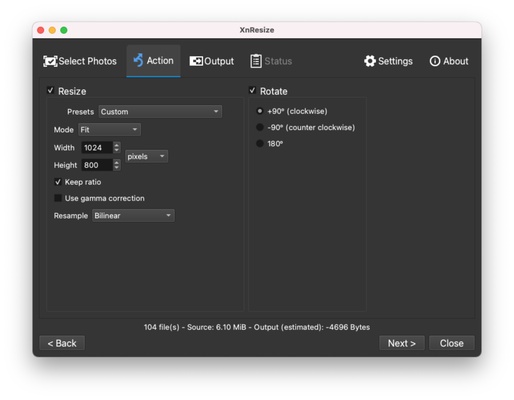The width and height of the screenshot is (514, 400).
Task: Click the red close window button
Action: [41, 30]
